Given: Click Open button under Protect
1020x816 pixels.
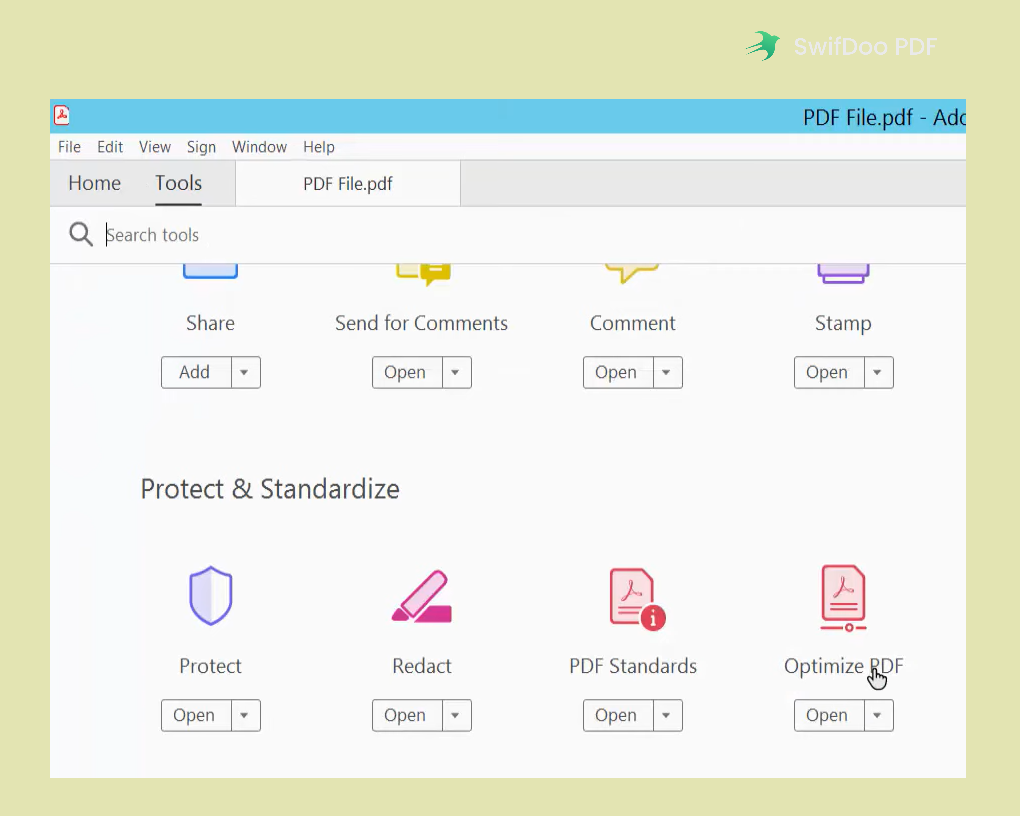Looking at the screenshot, I should pos(196,715).
